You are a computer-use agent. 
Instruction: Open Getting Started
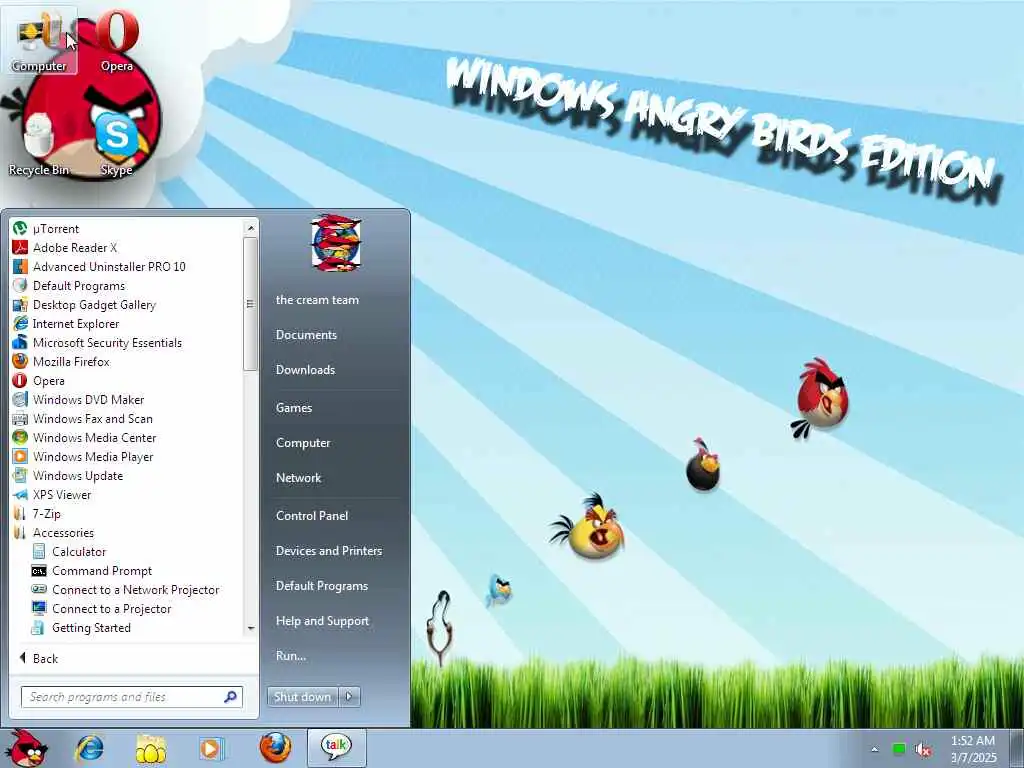pyautogui.click(x=81, y=627)
